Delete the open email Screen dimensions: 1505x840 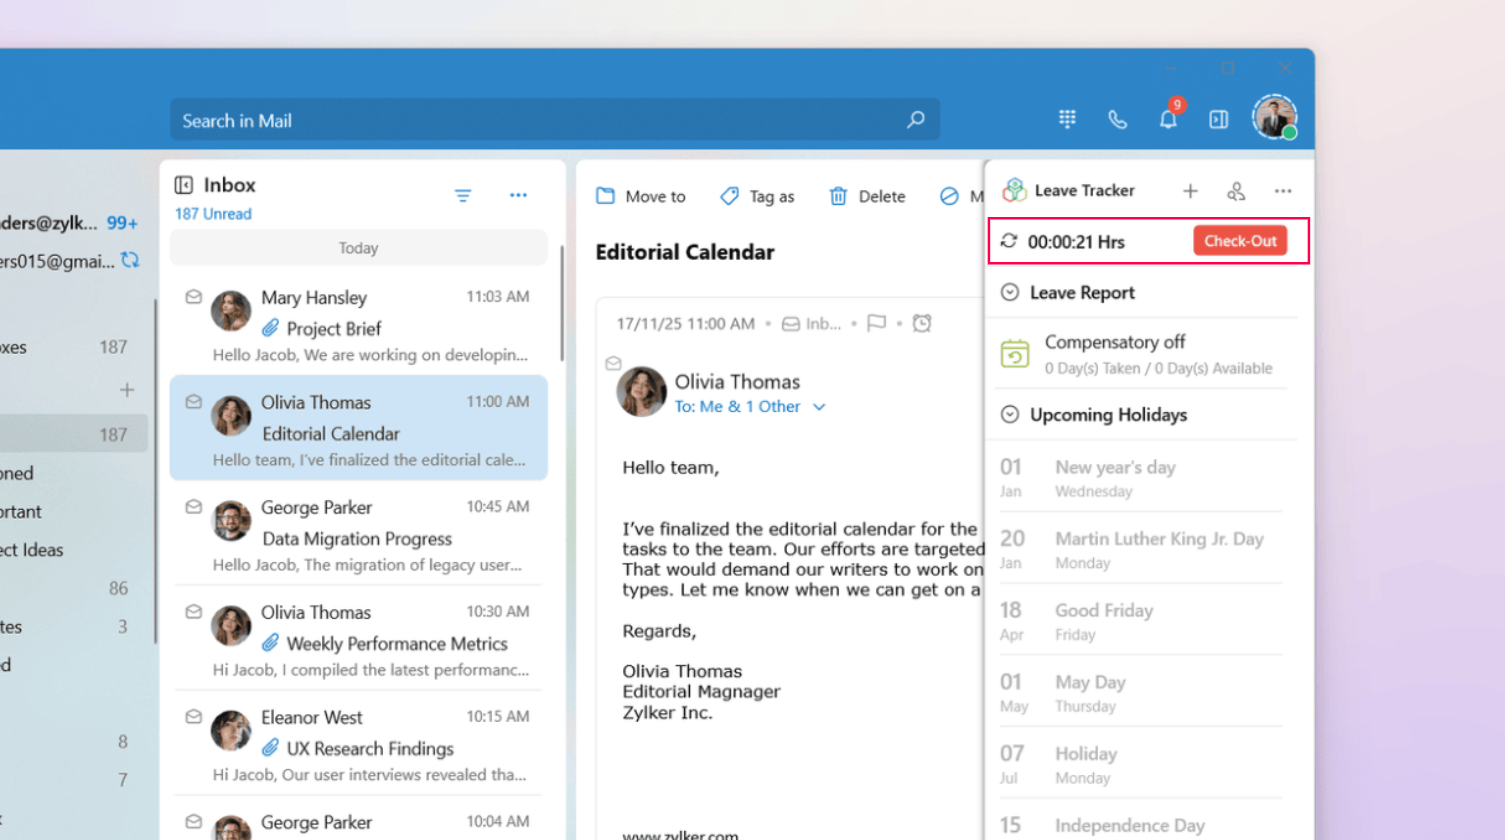tap(867, 196)
